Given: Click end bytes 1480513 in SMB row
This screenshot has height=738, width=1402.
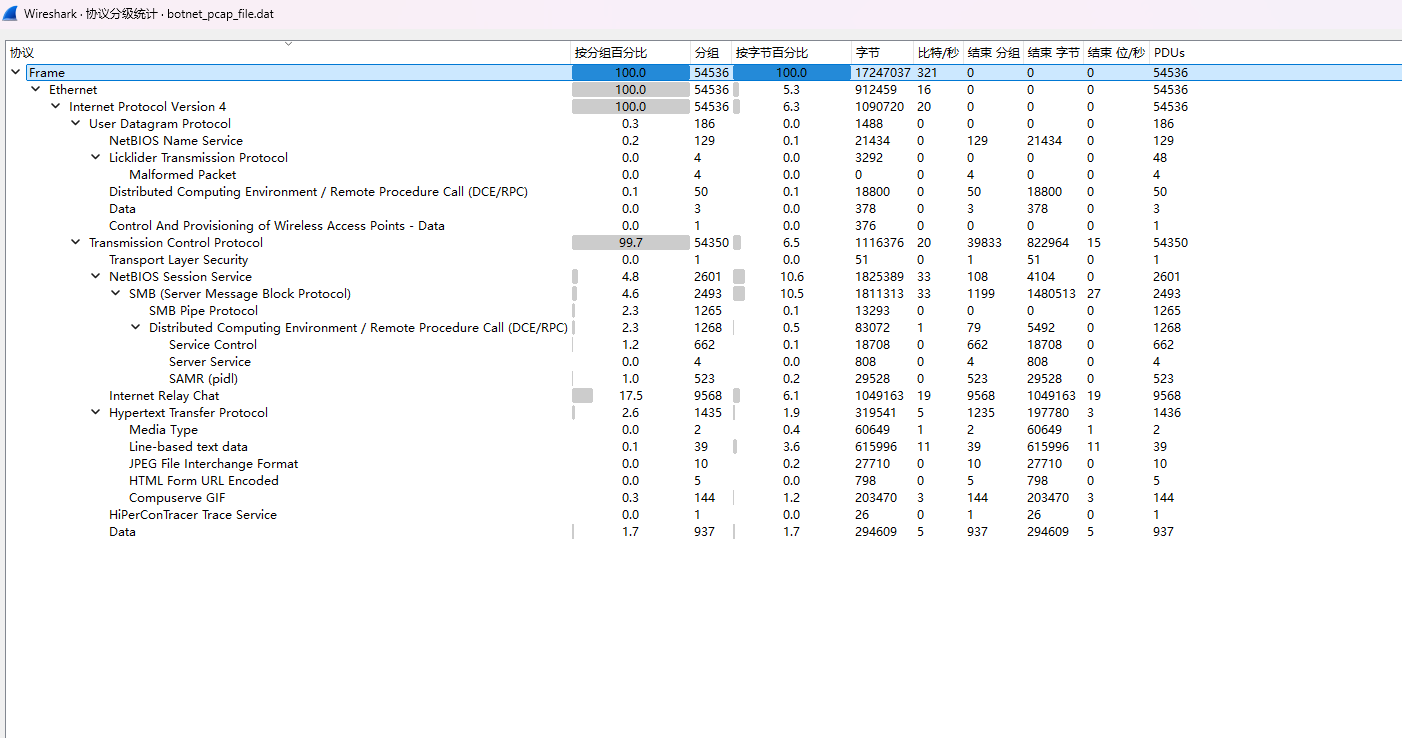Looking at the screenshot, I should 1051,294.
